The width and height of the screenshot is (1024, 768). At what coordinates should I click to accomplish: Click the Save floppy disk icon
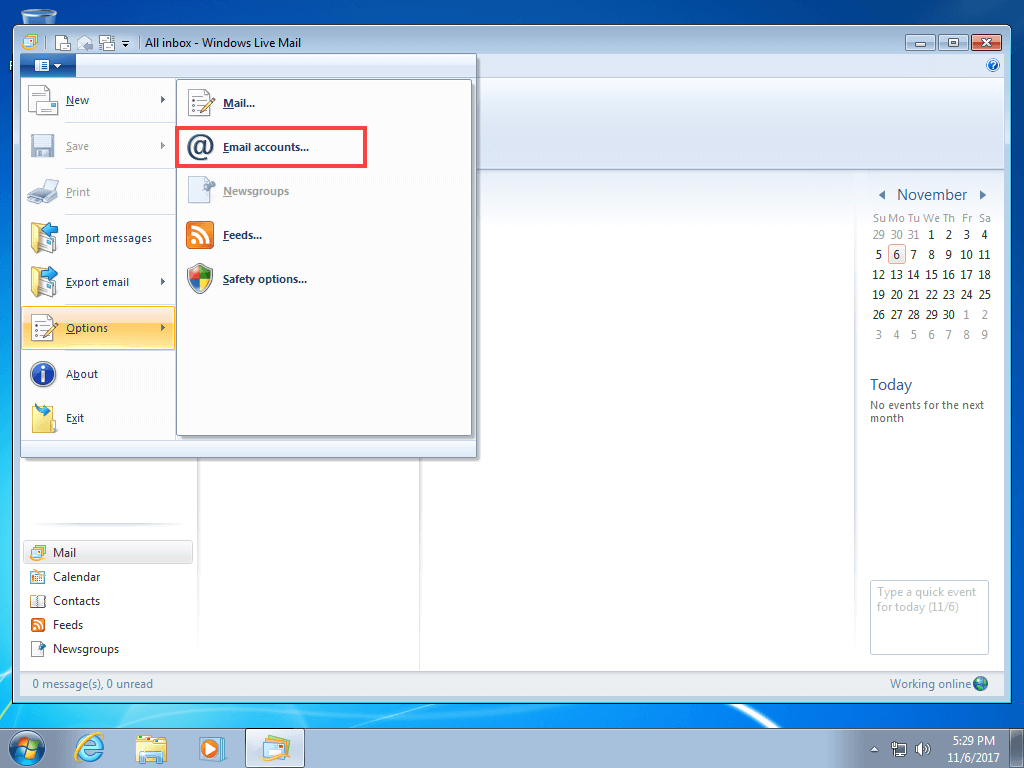click(43, 146)
